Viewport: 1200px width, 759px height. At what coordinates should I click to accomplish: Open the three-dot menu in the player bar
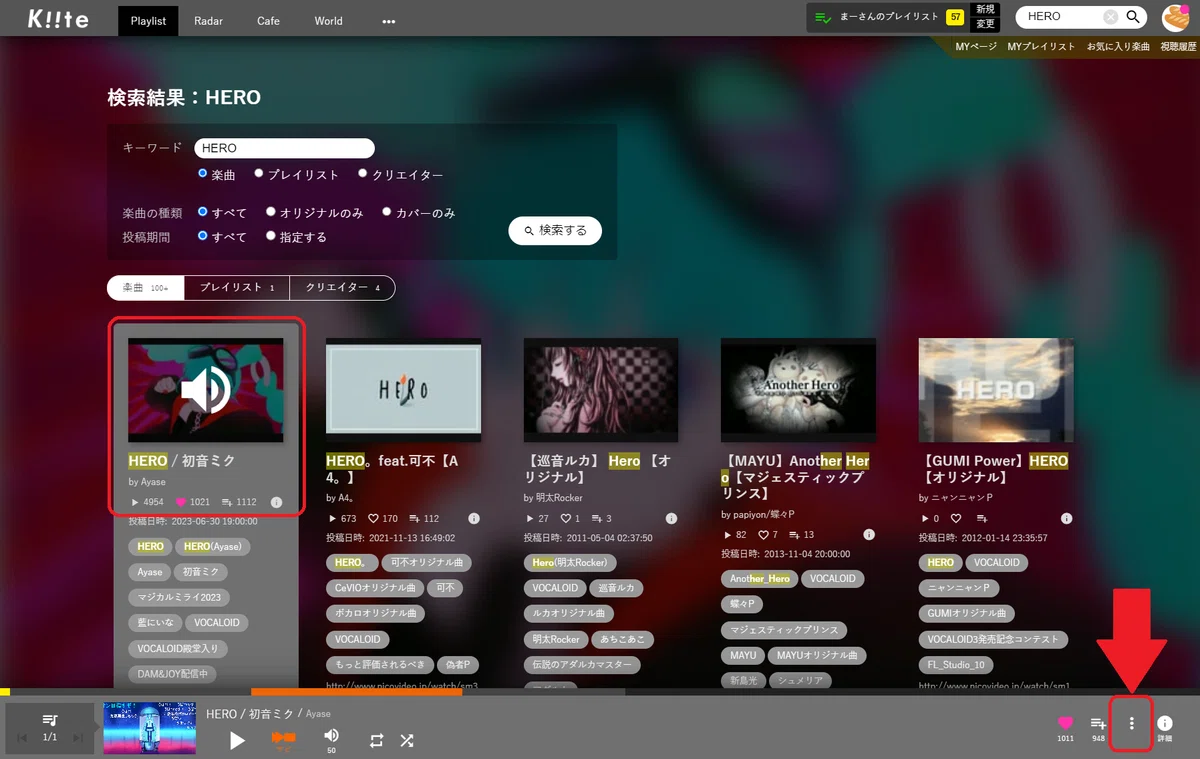[1131, 723]
